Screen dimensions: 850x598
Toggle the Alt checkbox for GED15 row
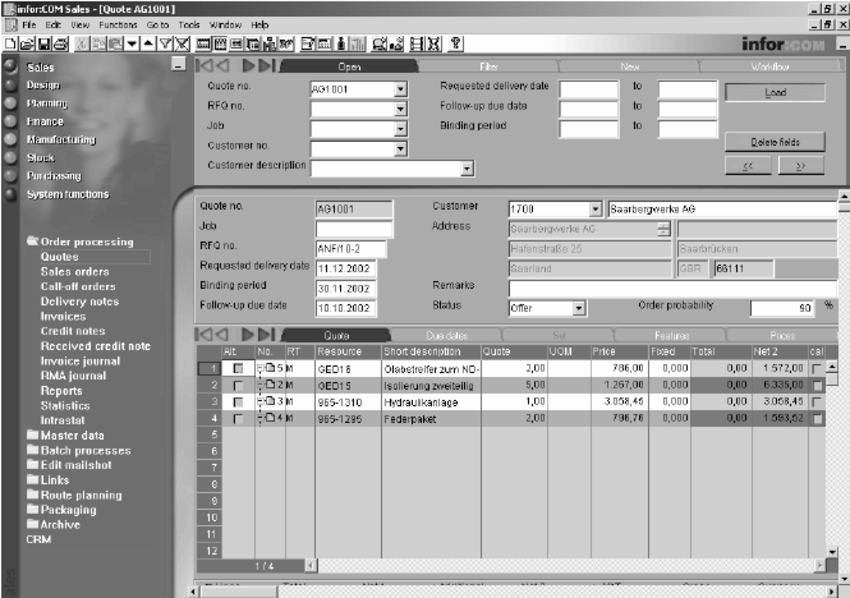(x=238, y=384)
